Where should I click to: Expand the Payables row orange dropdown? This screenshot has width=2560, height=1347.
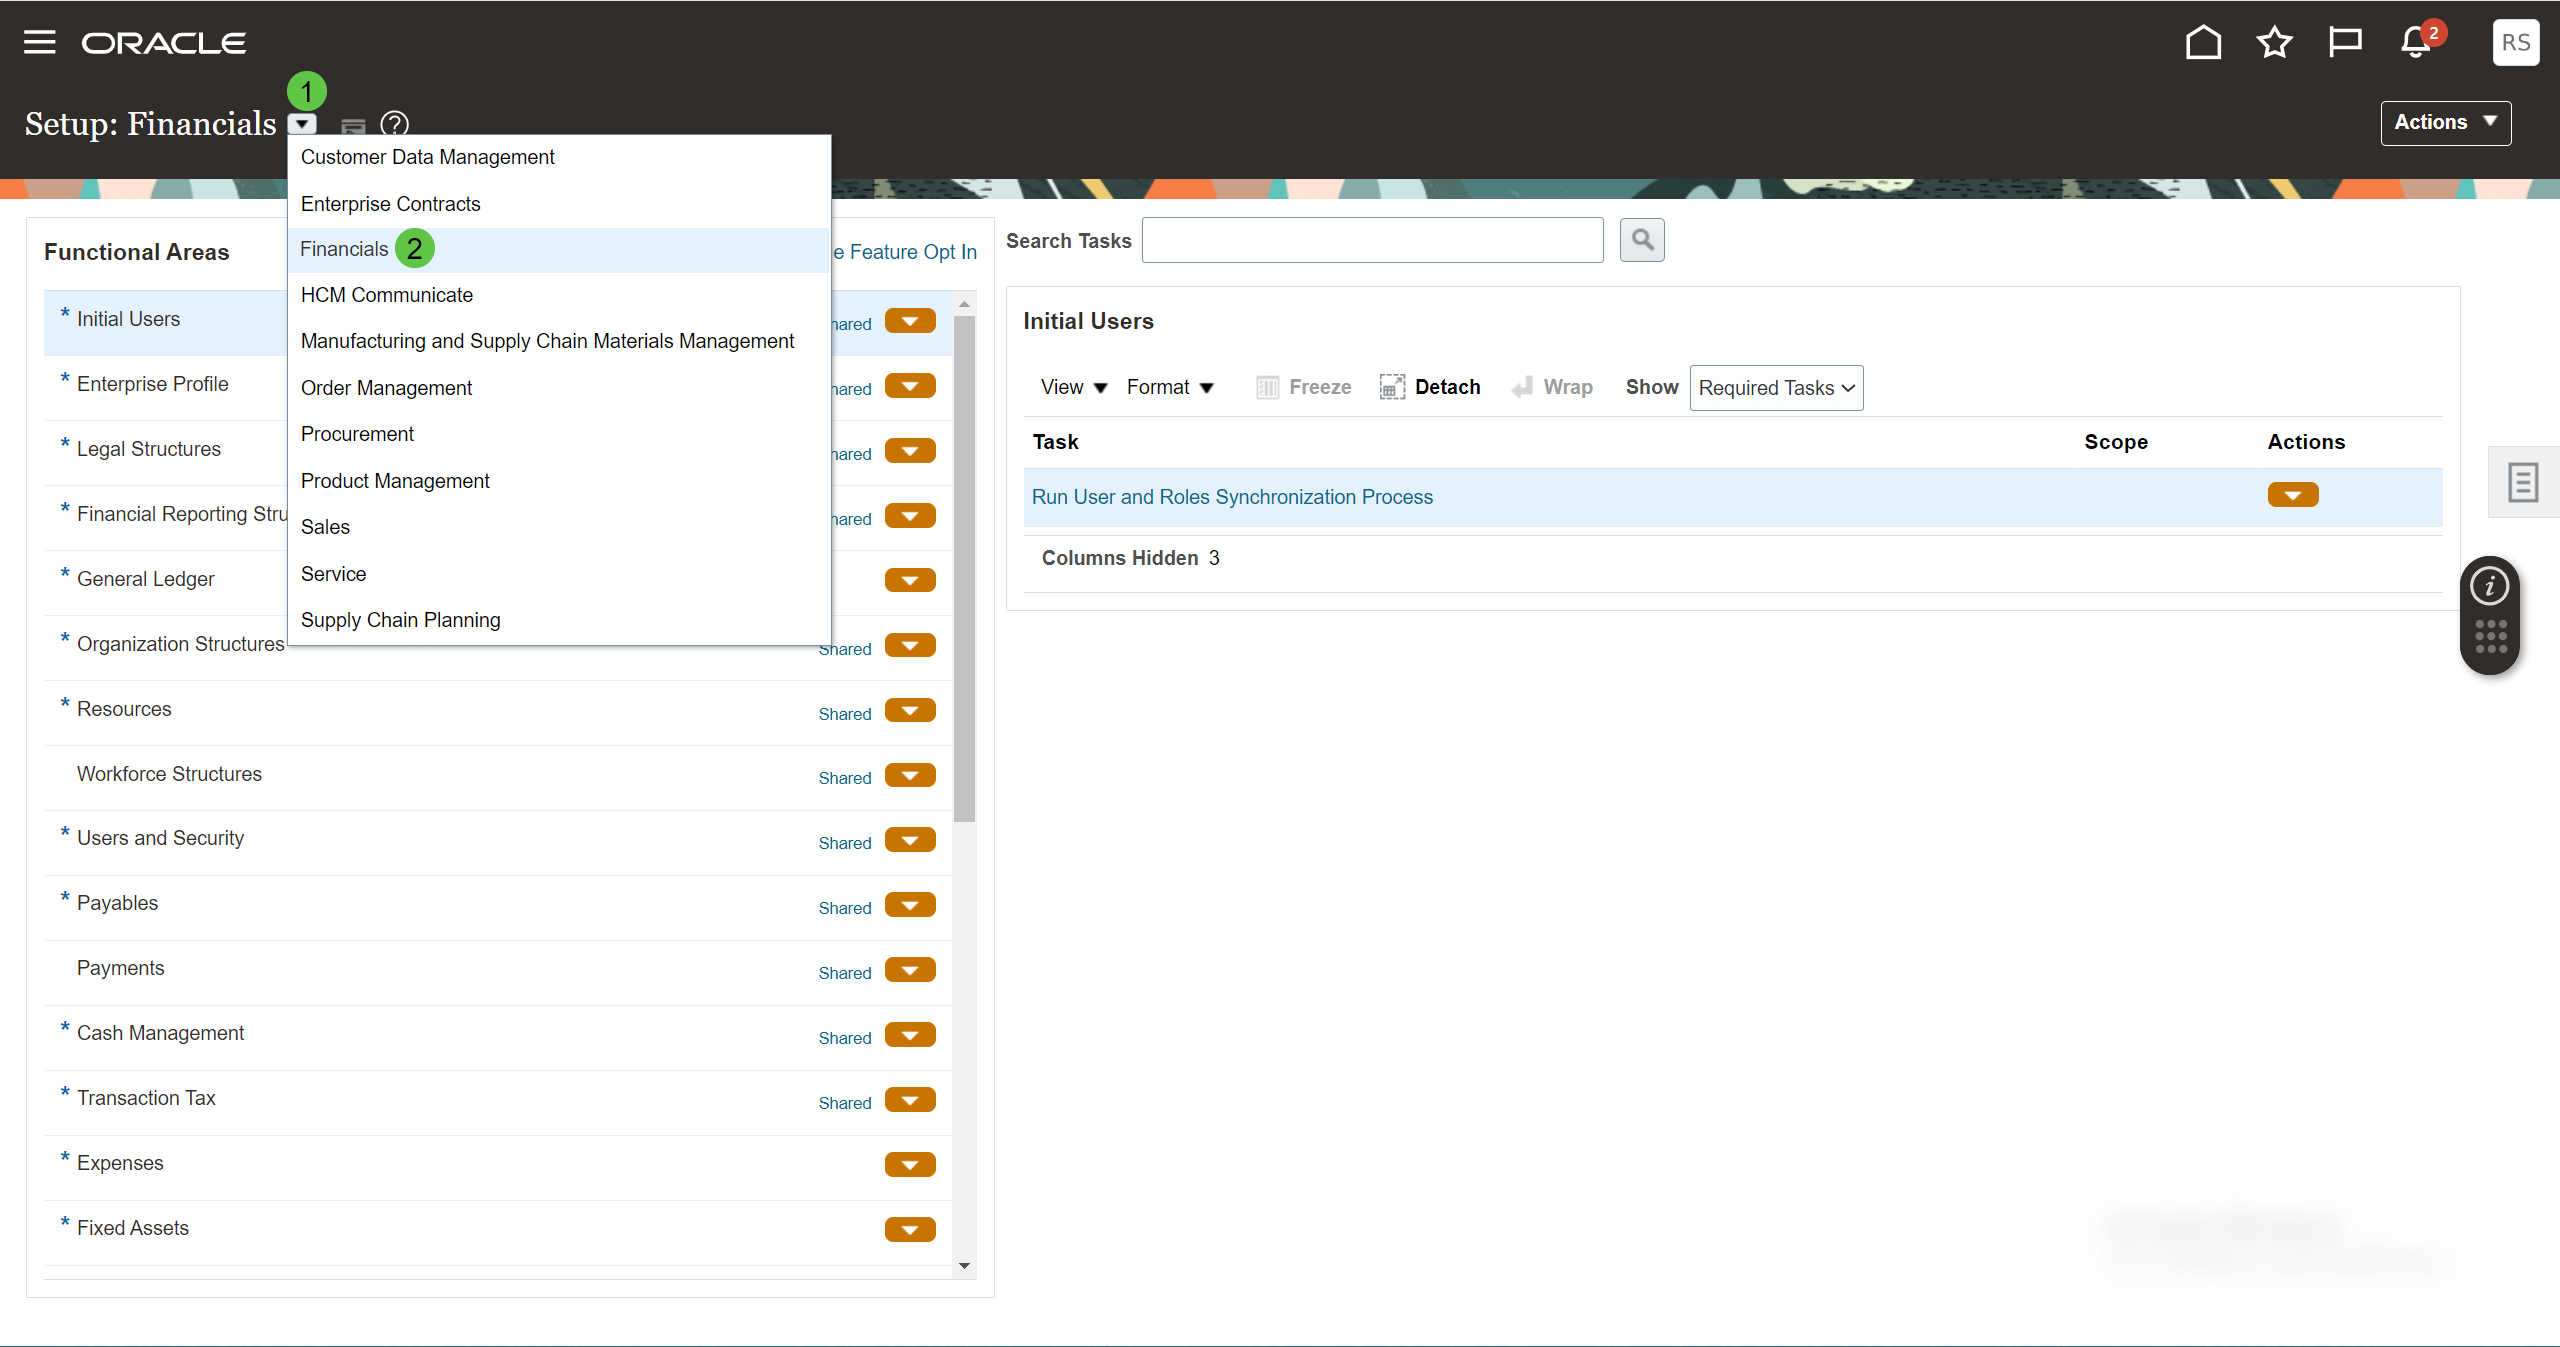point(910,905)
